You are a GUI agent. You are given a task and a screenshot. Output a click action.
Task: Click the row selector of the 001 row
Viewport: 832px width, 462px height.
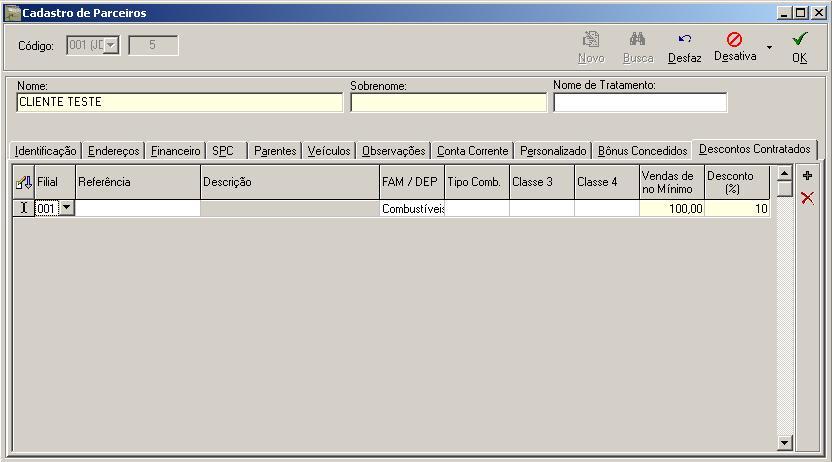click(x=24, y=208)
